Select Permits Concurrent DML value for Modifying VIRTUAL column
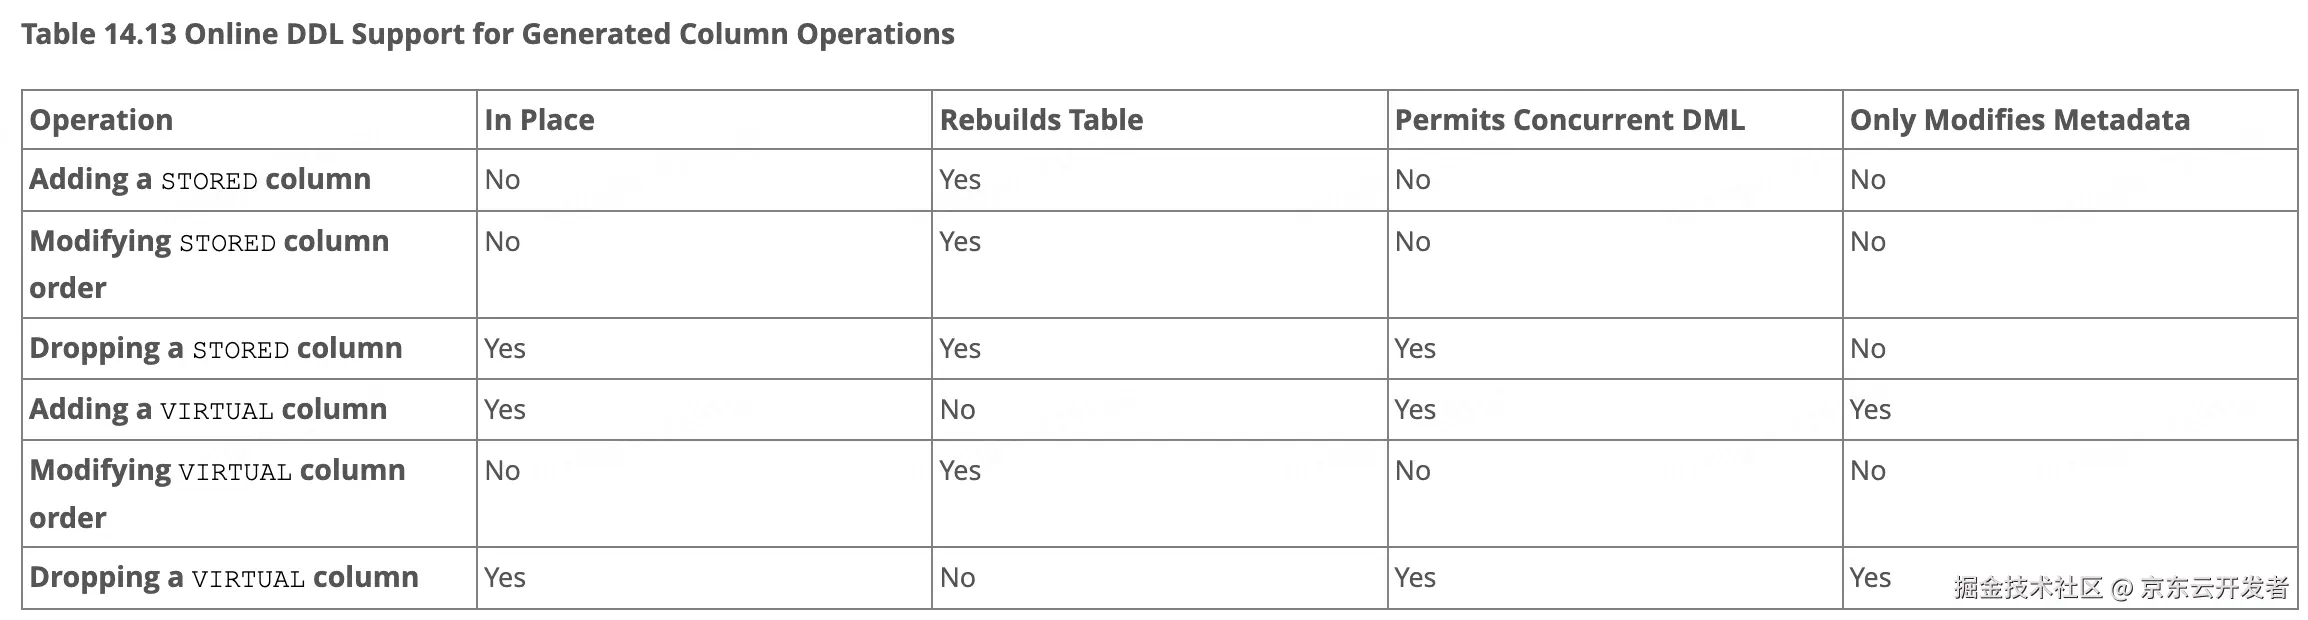Viewport: 2308px width, 620px height. [1412, 470]
